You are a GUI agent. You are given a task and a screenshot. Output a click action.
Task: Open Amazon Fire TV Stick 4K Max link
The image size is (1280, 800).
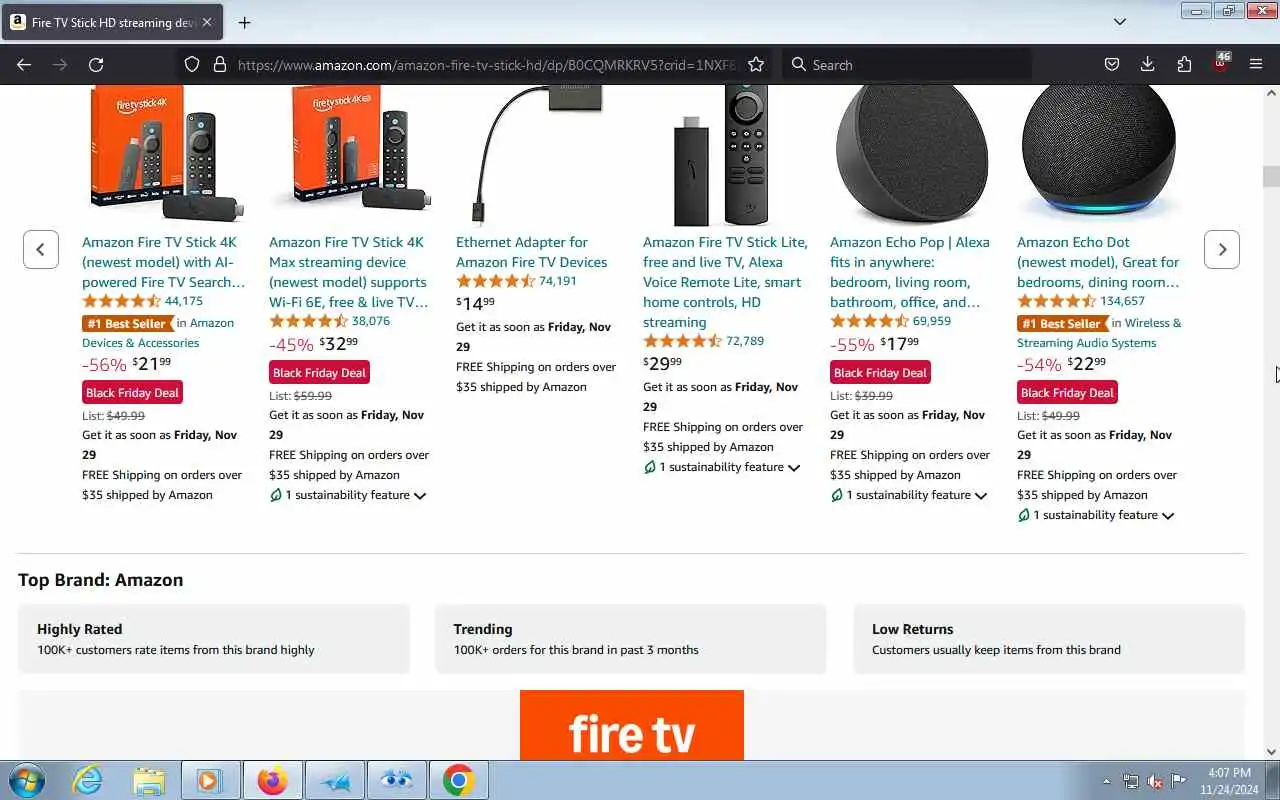(348, 272)
